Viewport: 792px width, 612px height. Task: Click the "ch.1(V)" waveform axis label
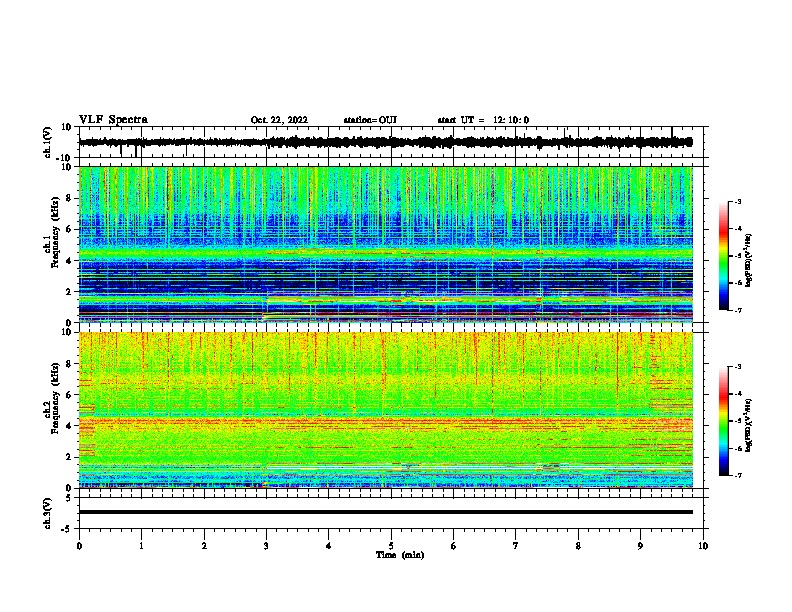[48, 142]
